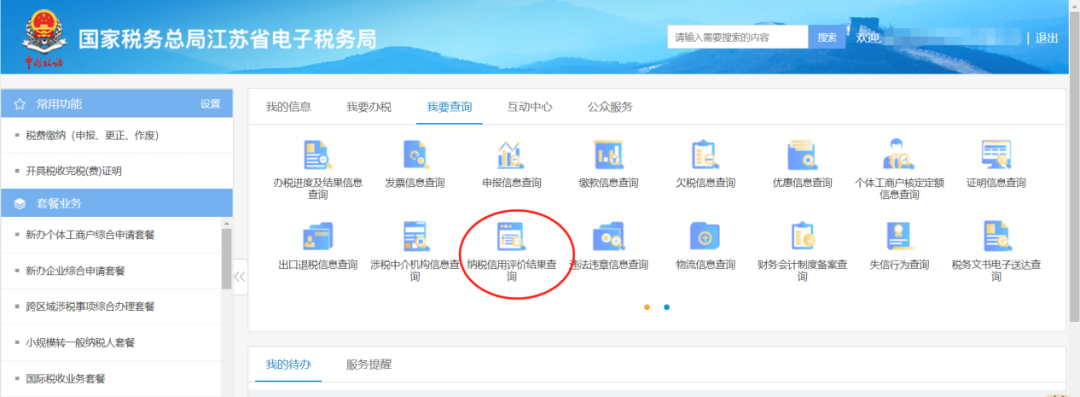The width and height of the screenshot is (1080, 397).
Task: Click 设置 in 常用功能 header
Action: point(210,104)
